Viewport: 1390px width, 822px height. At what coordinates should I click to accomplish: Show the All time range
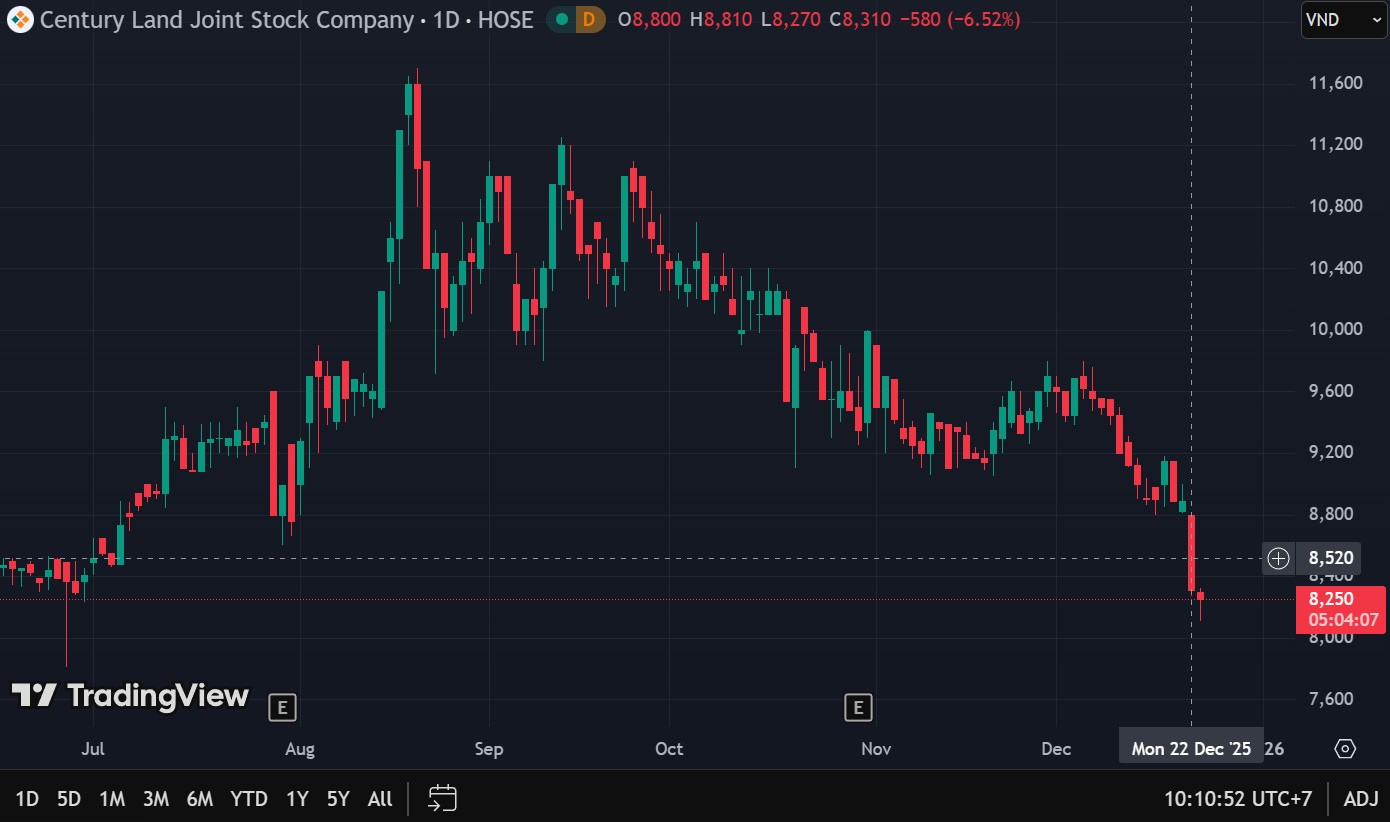380,798
